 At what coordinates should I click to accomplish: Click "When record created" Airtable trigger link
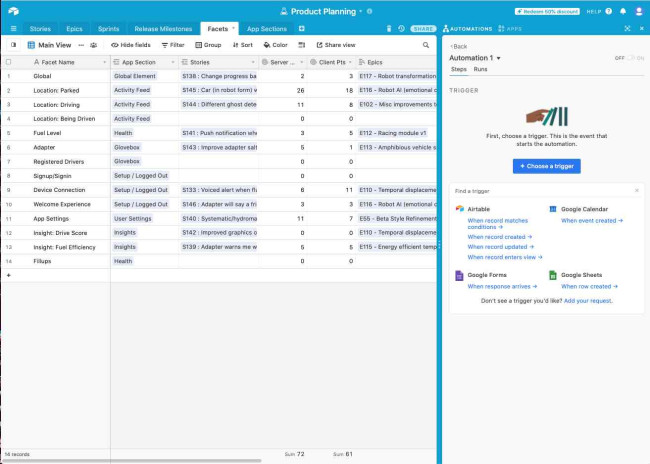click(498, 237)
